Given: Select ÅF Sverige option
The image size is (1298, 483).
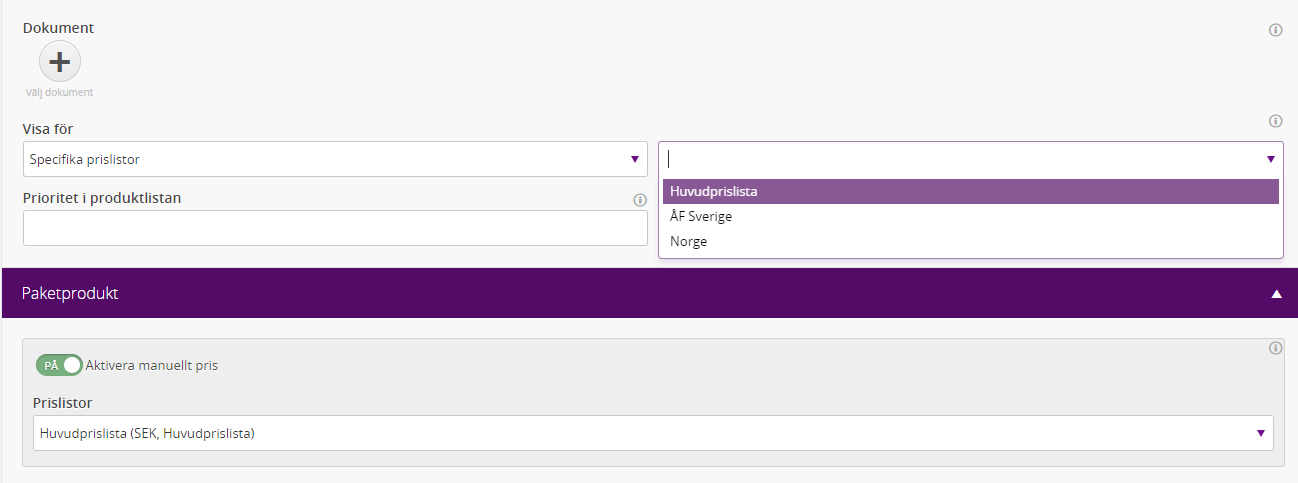Looking at the screenshot, I should 971,216.
